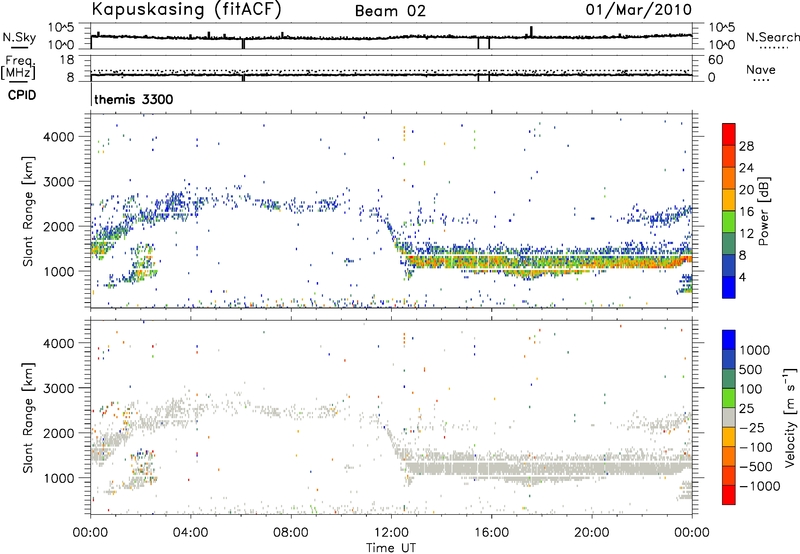Click the 'Freq. [MHz]' axis label
Image resolution: width=800 pixels, height=554 pixels.
tap(19, 67)
